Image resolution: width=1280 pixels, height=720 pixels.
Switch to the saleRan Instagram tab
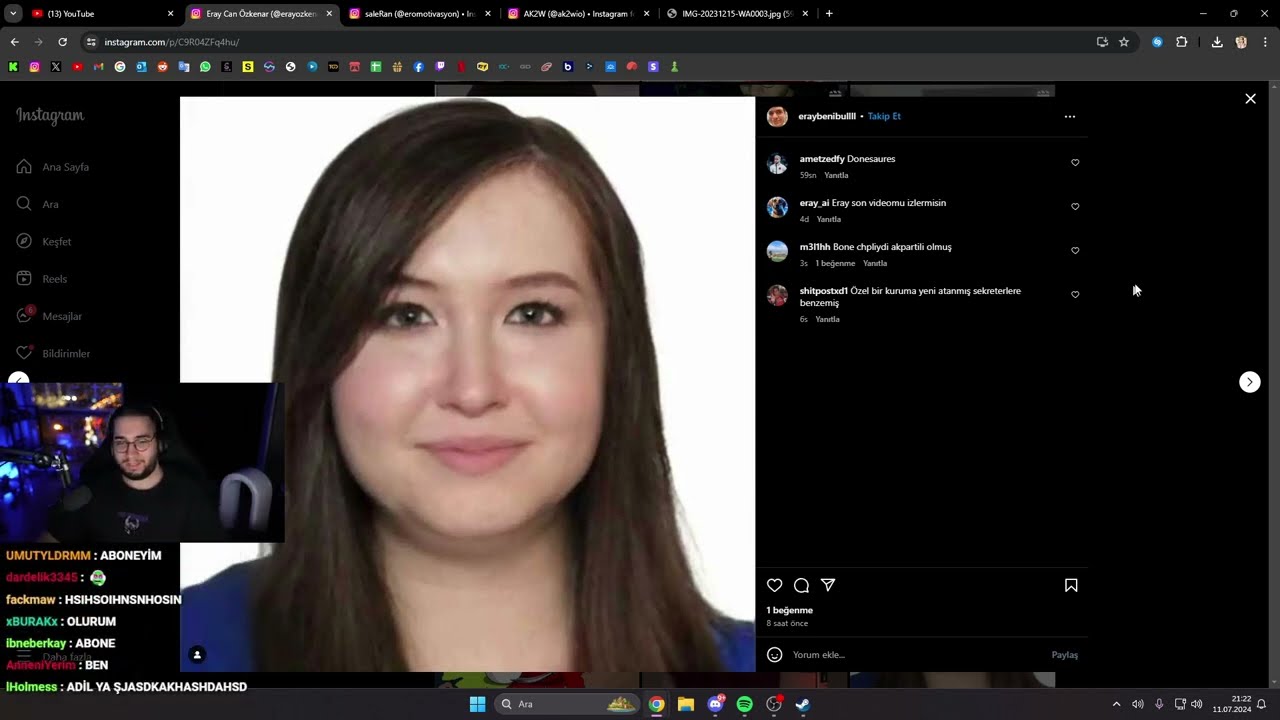[x=420, y=14]
